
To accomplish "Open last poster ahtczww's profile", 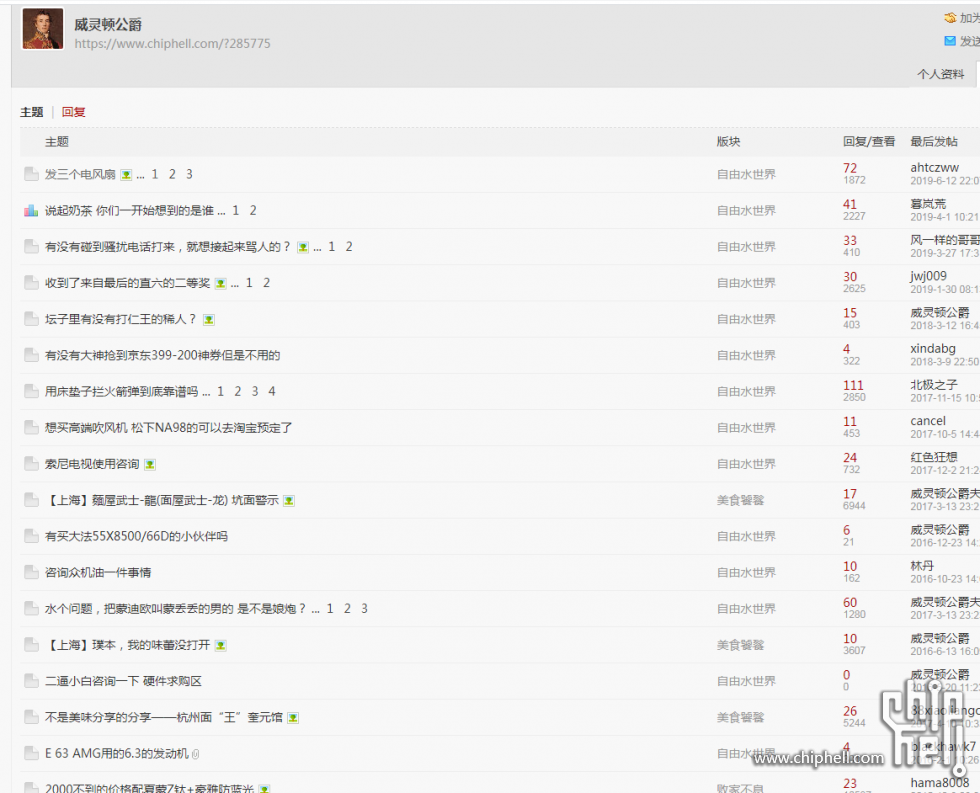I will [934, 167].
